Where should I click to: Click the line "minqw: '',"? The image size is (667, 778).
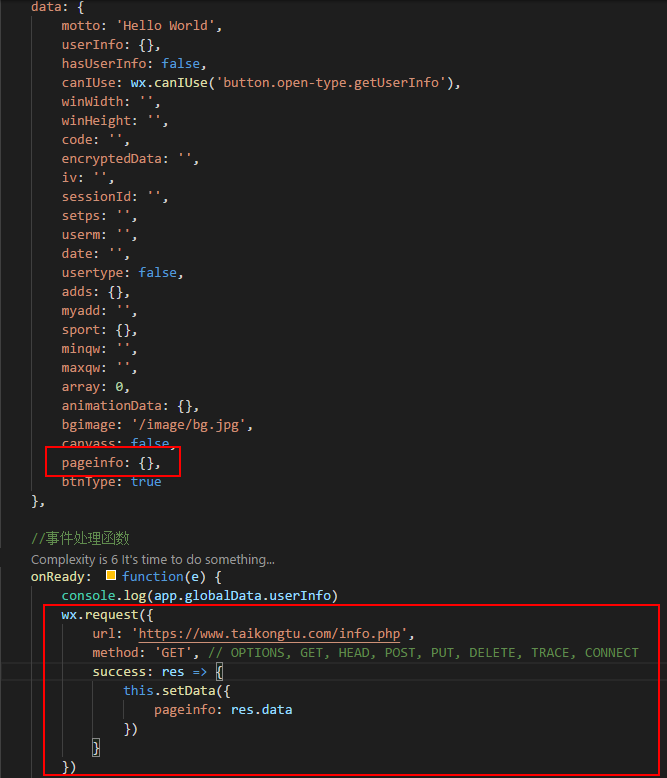(x=99, y=349)
